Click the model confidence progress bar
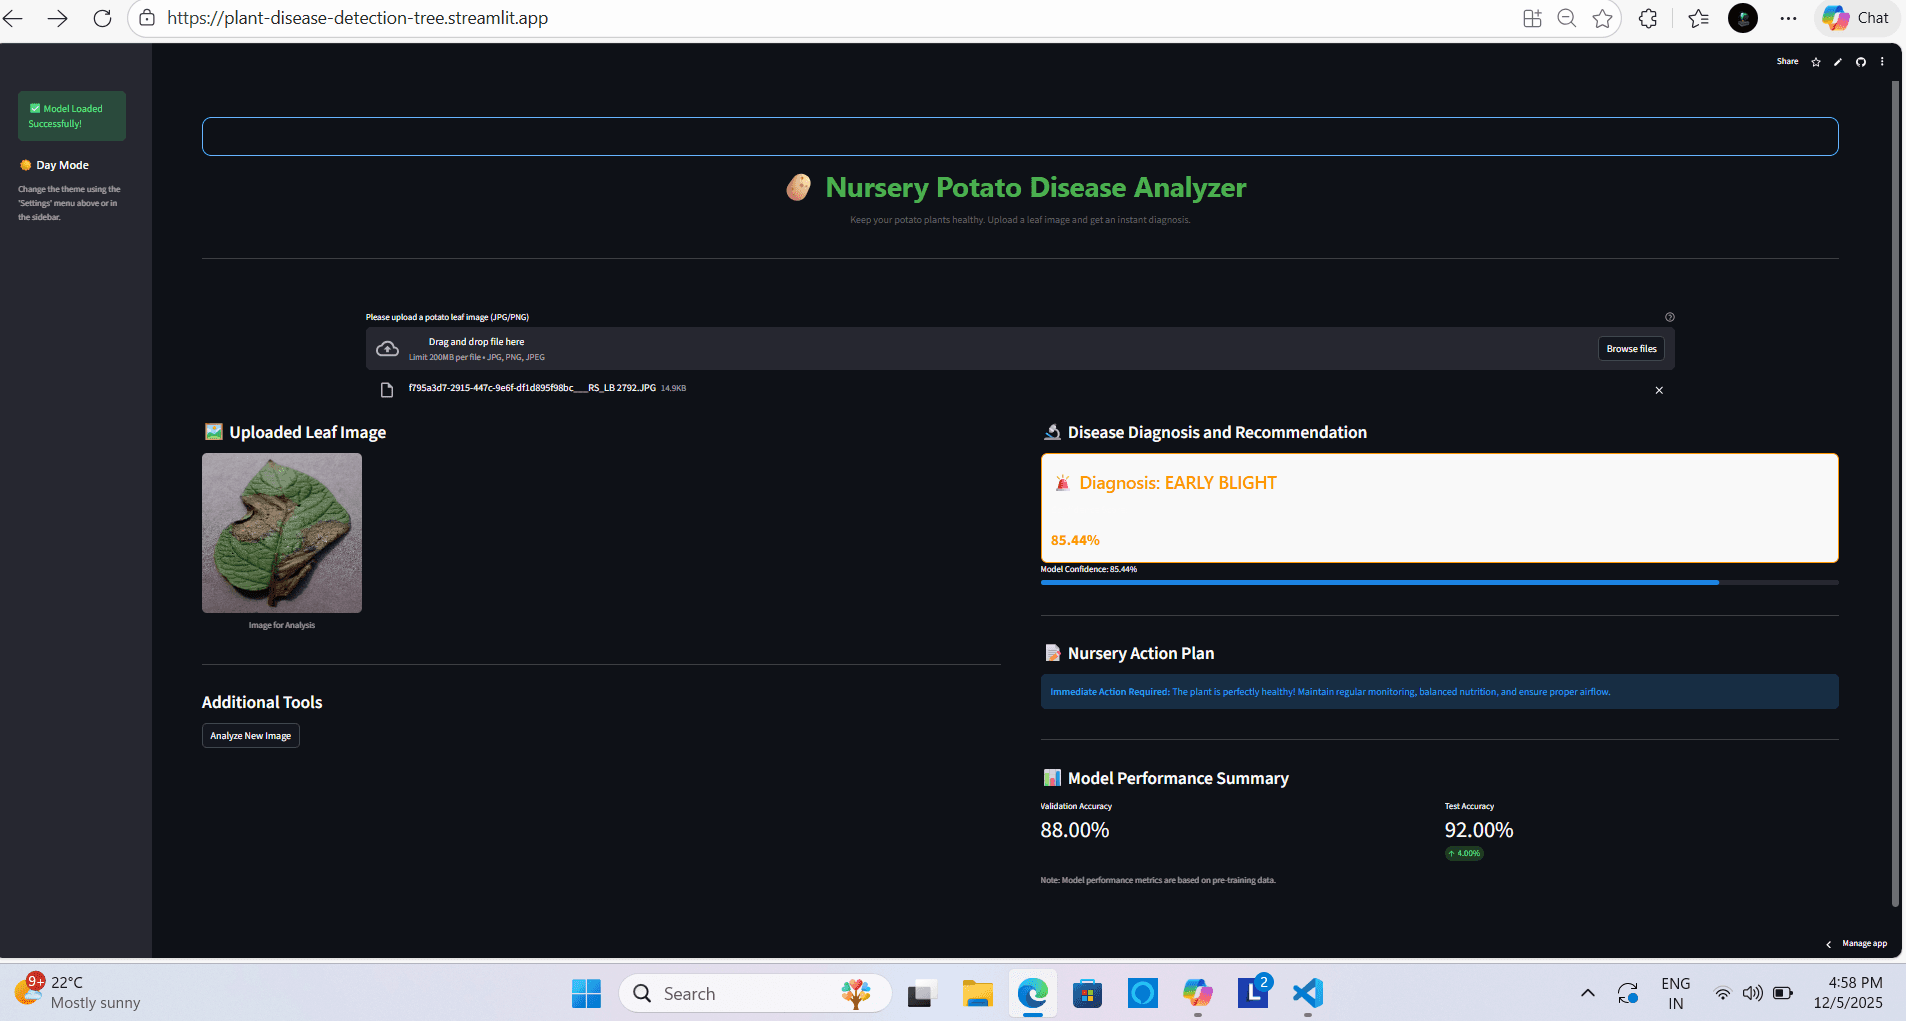1906x1021 pixels. (1439, 582)
